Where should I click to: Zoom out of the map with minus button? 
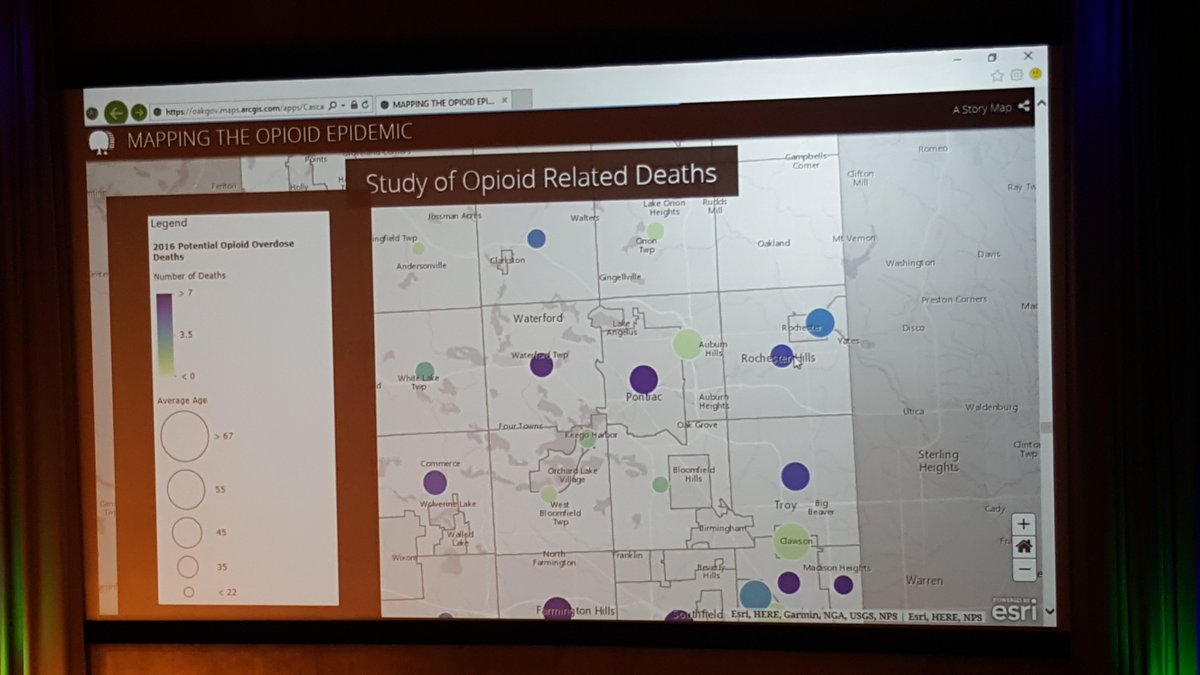coord(1023,569)
